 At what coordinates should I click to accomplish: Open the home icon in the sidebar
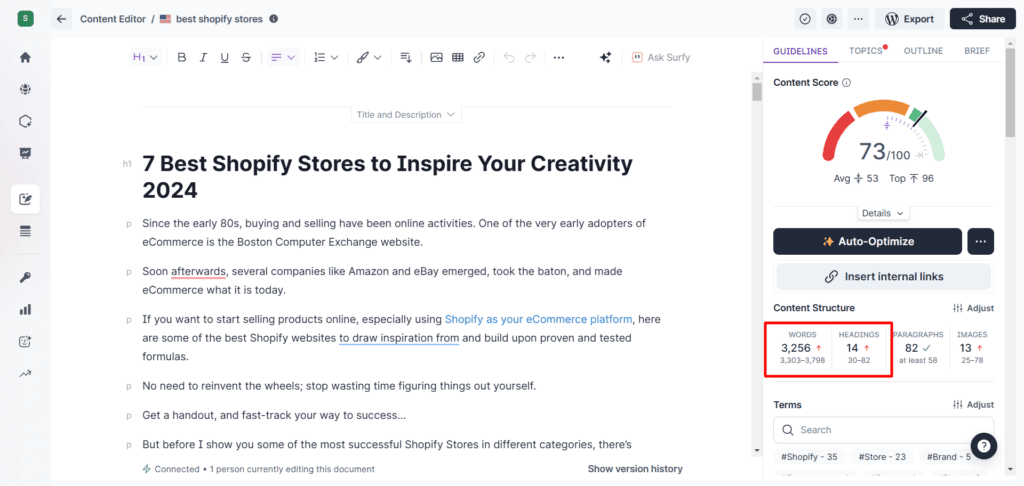tap(25, 57)
